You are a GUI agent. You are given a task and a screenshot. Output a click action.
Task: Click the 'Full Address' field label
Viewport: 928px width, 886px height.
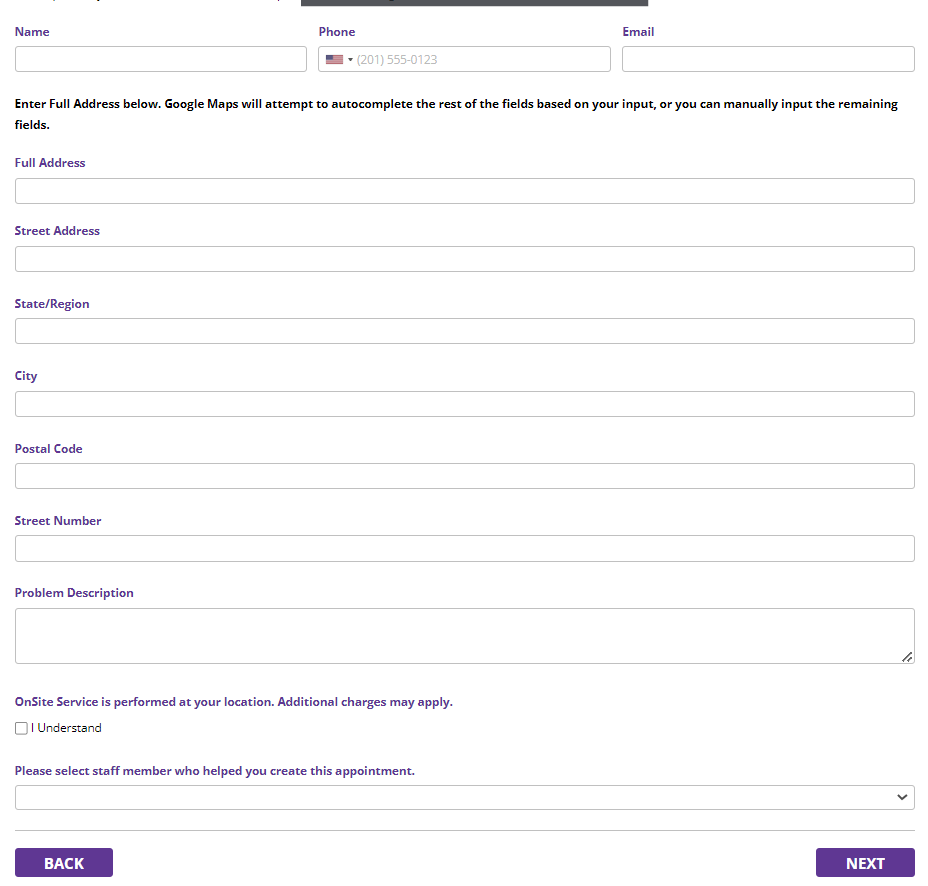pos(50,163)
